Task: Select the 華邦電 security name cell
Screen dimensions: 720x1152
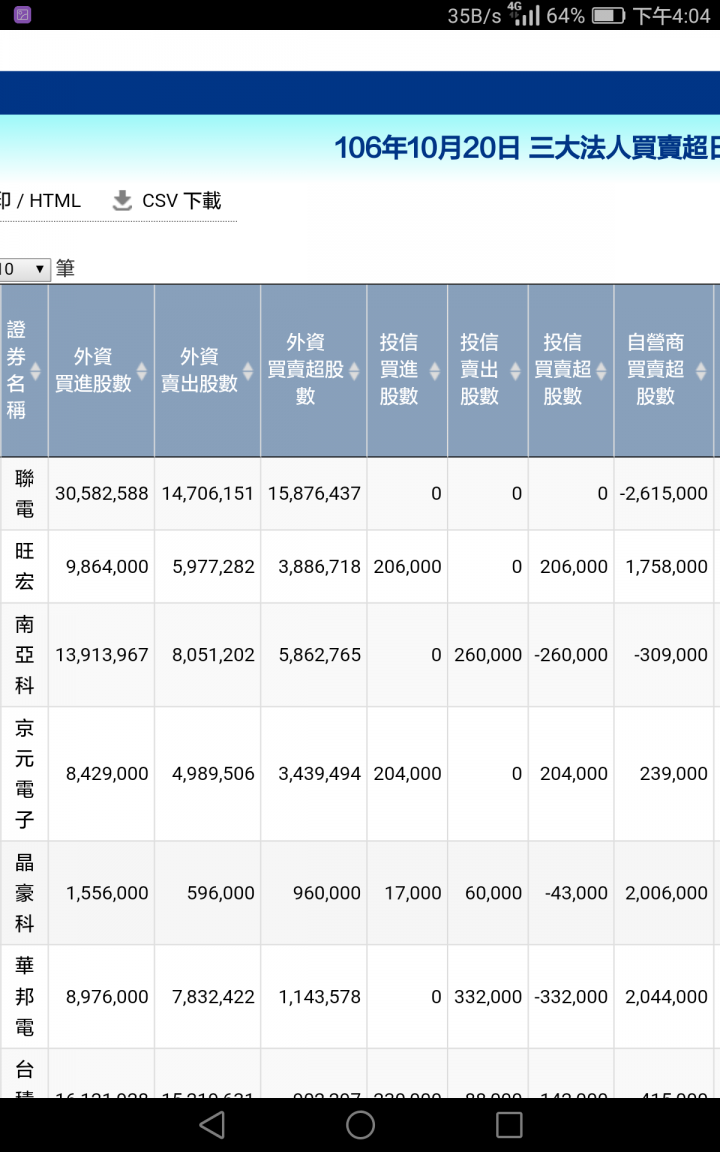Action: point(24,996)
